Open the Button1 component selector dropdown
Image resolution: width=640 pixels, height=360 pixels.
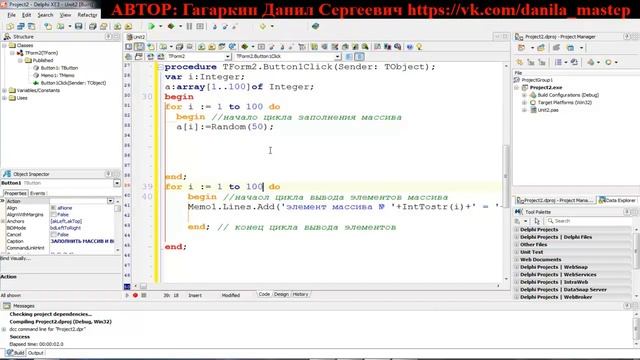[117, 183]
